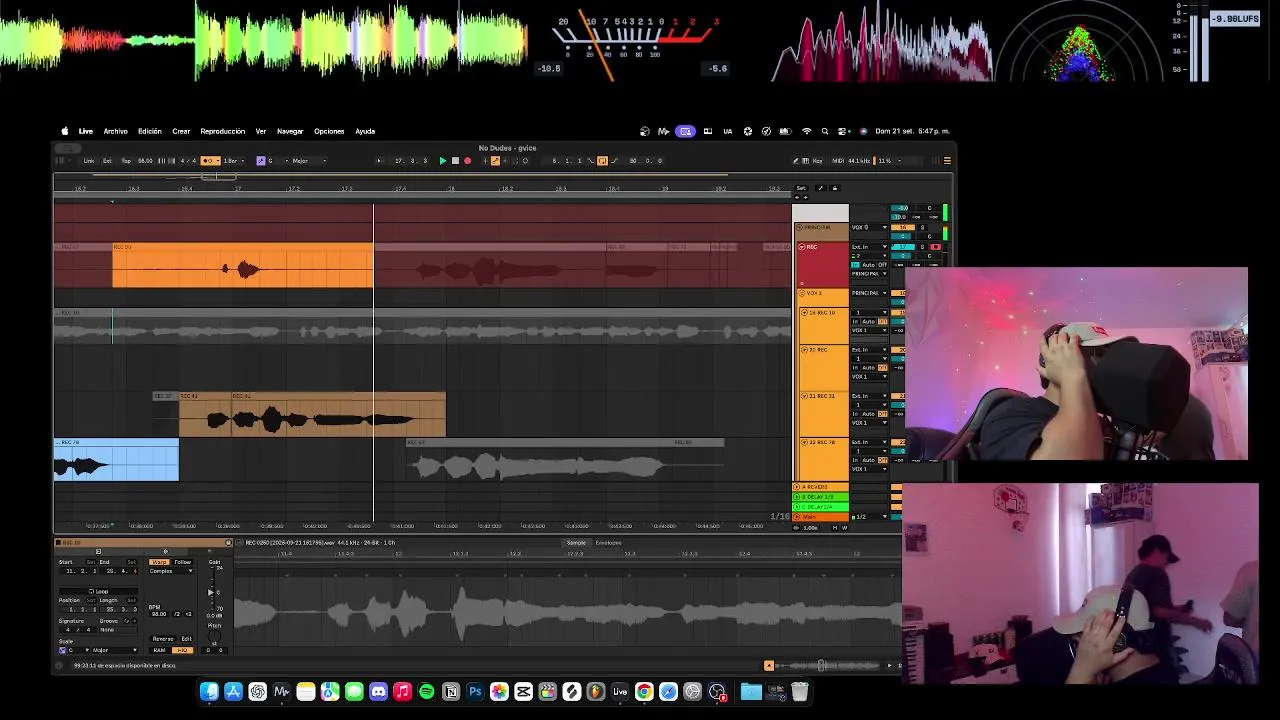Open Photoshop from the dock
This screenshot has width=1280, height=720.
click(475, 691)
